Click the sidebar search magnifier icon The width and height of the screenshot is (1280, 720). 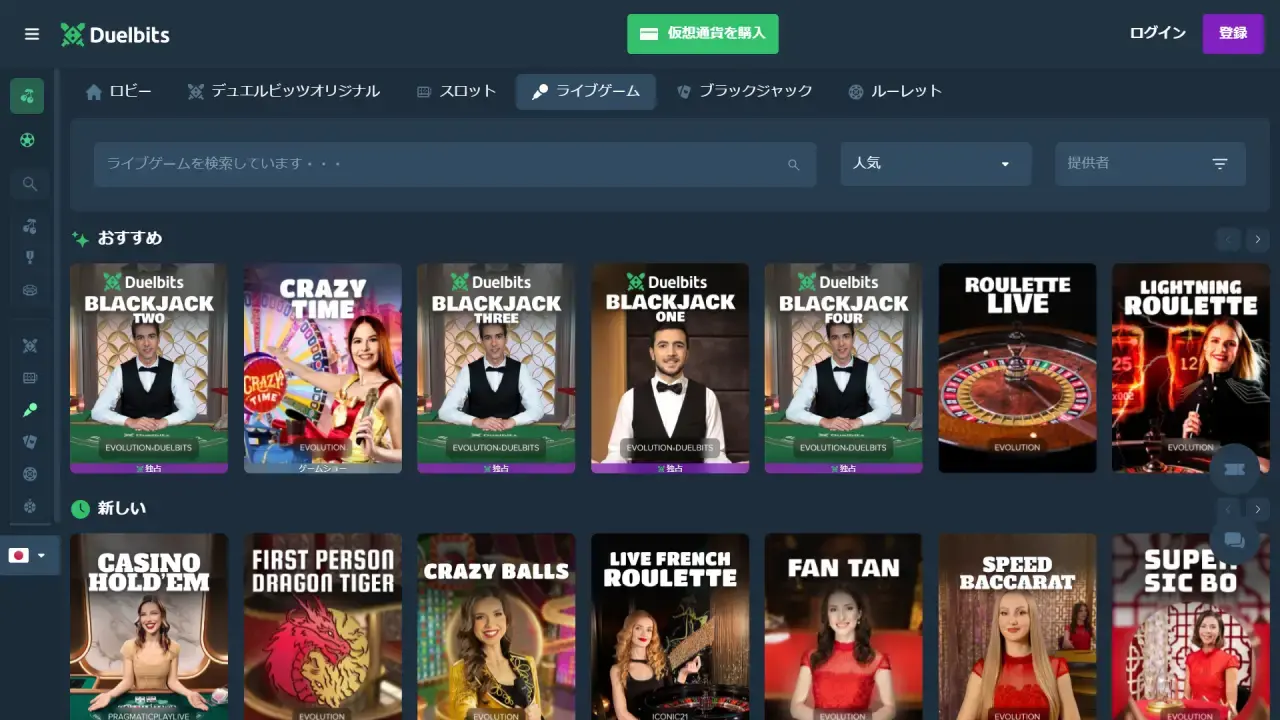30,184
